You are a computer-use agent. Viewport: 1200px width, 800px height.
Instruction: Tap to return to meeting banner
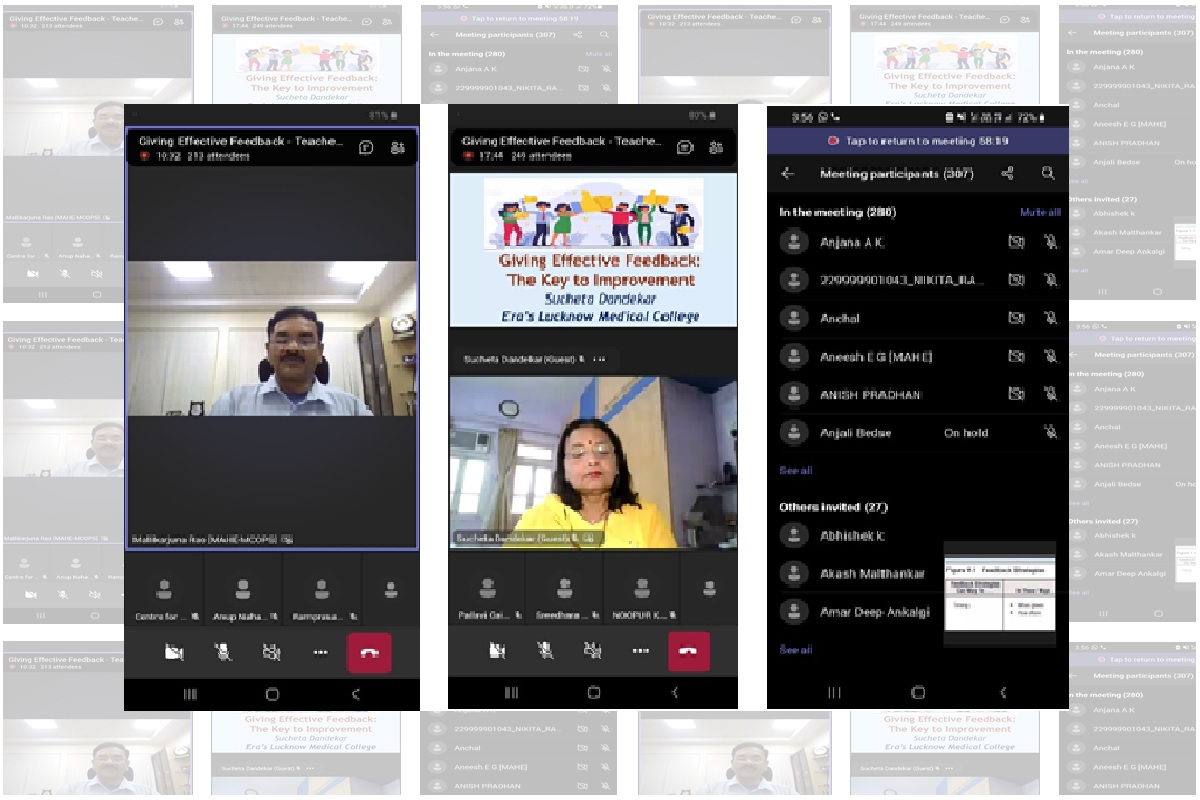point(917,141)
